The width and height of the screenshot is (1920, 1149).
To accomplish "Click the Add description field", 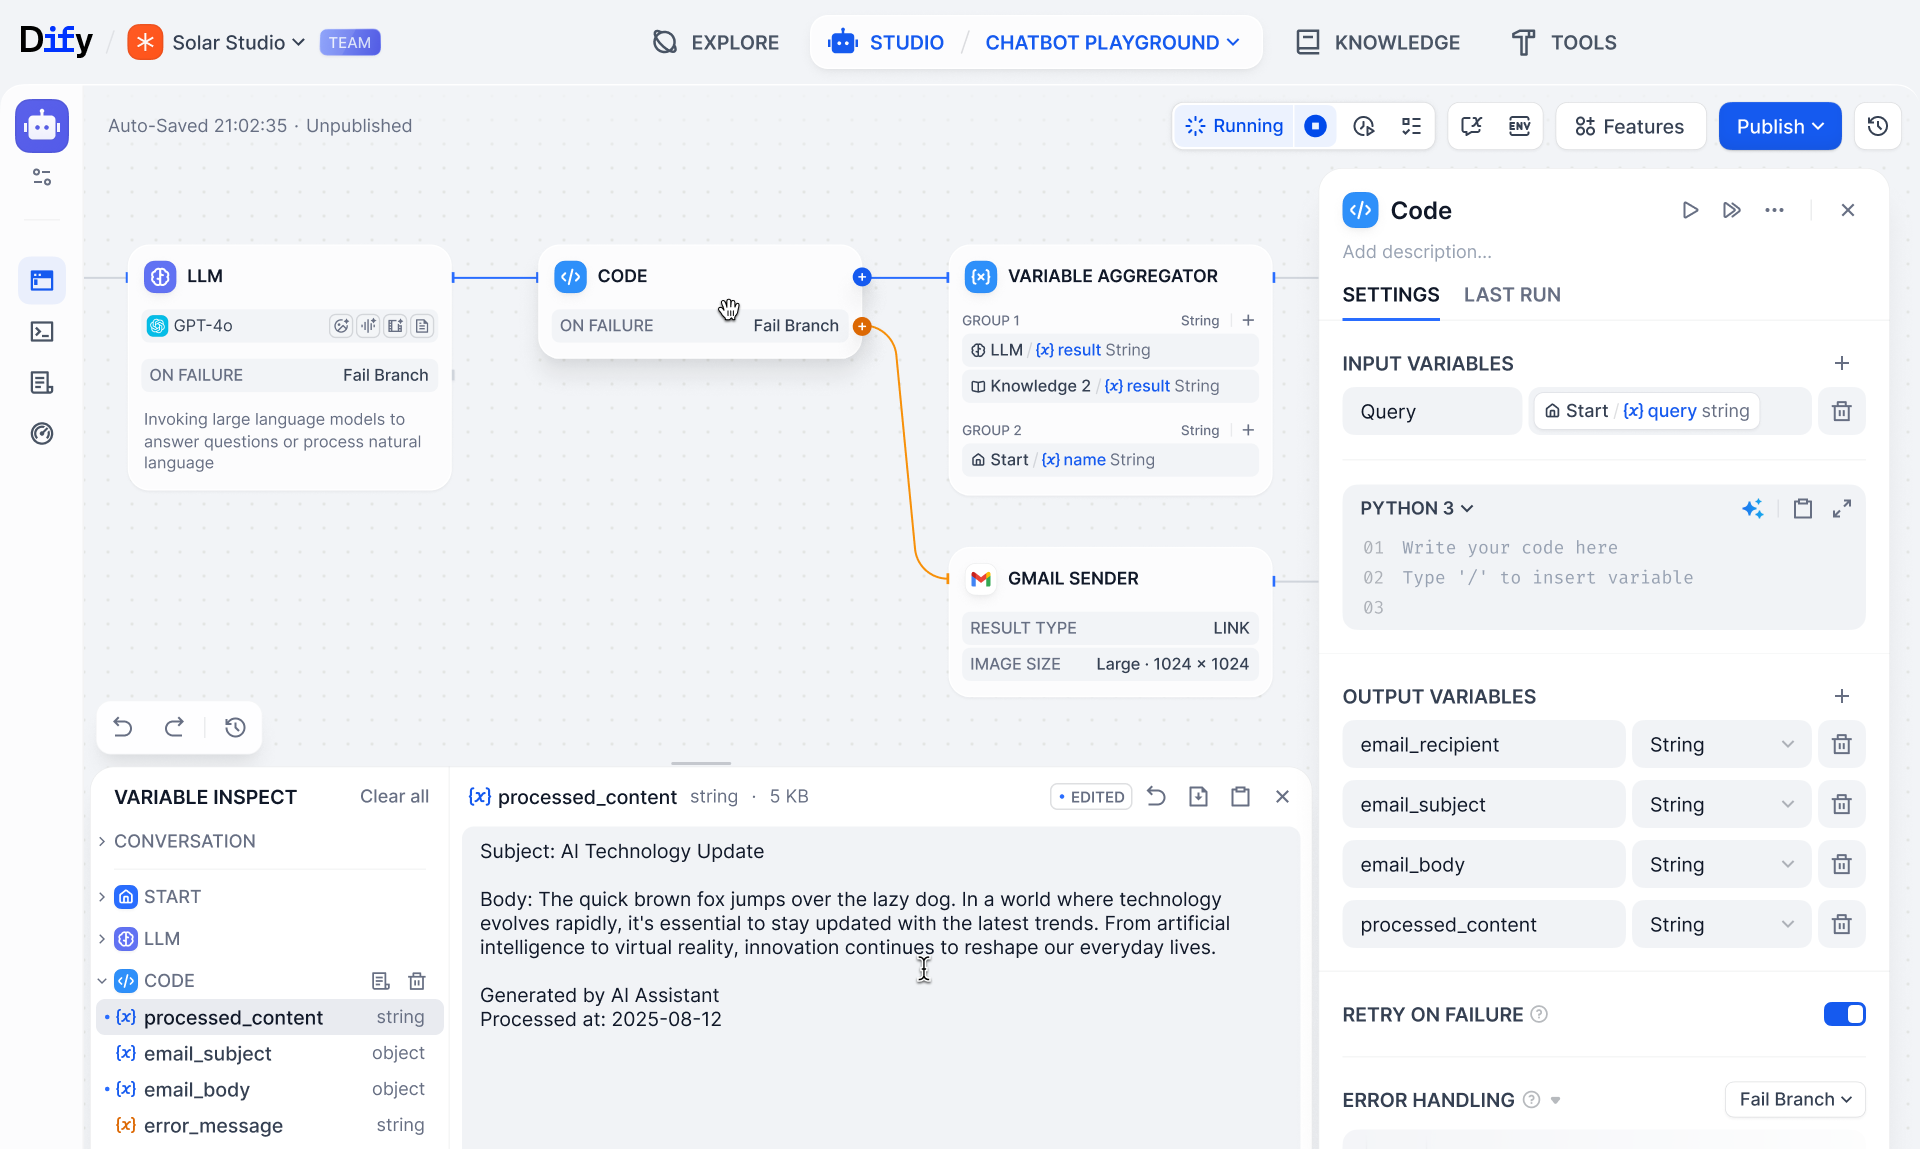I will 1417,252.
